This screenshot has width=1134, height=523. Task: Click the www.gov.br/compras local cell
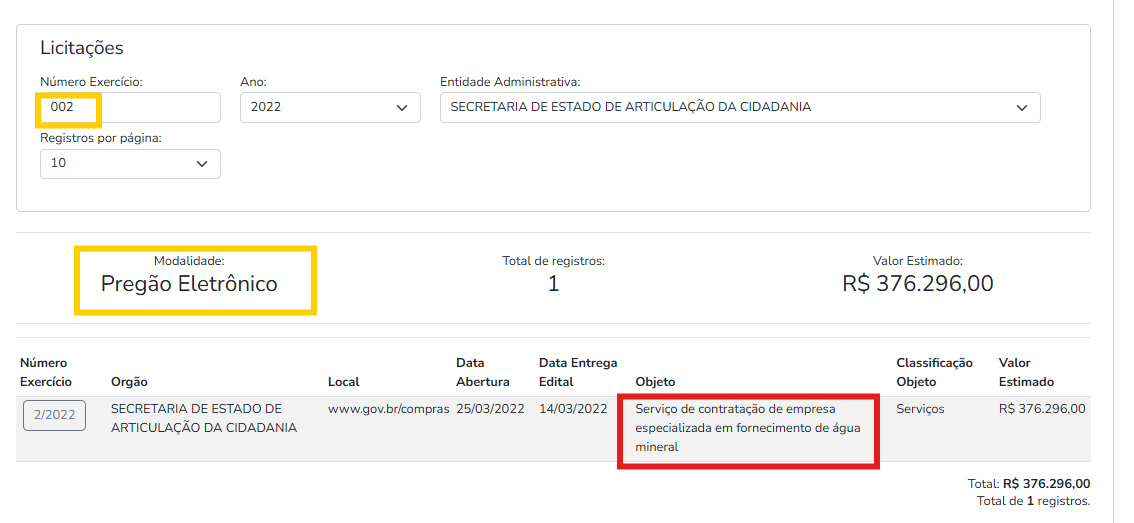pyautogui.click(x=389, y=409)
